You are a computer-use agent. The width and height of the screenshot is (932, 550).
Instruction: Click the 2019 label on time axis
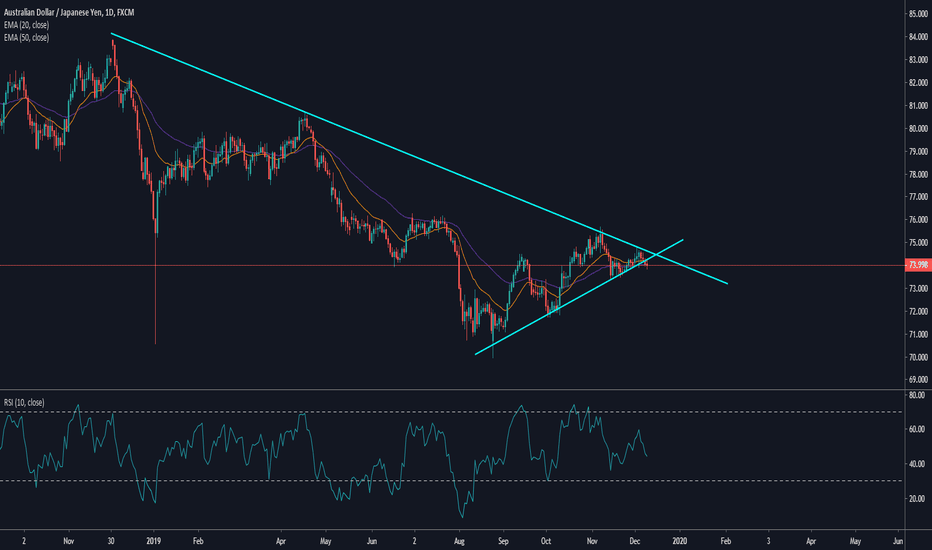(x=154, y=541)
